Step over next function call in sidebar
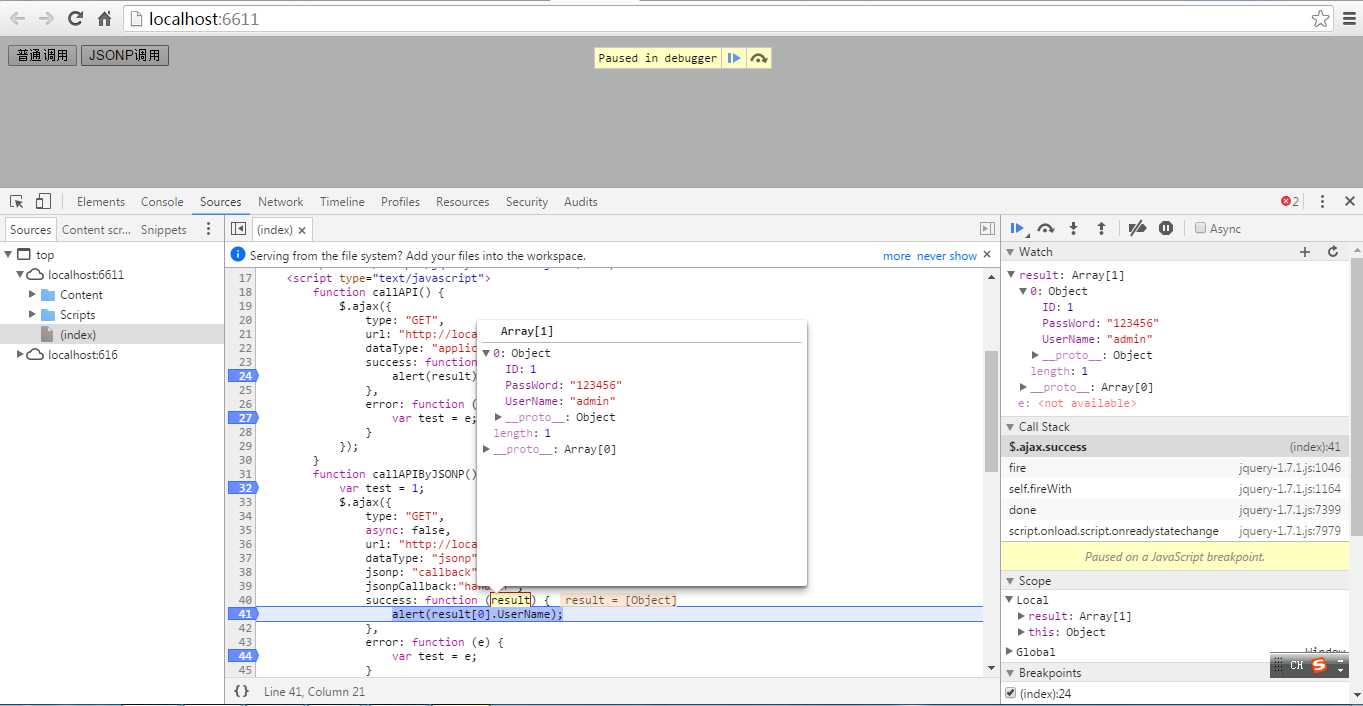Viewport: 1363px width, 706px height. click(1046, 228)
